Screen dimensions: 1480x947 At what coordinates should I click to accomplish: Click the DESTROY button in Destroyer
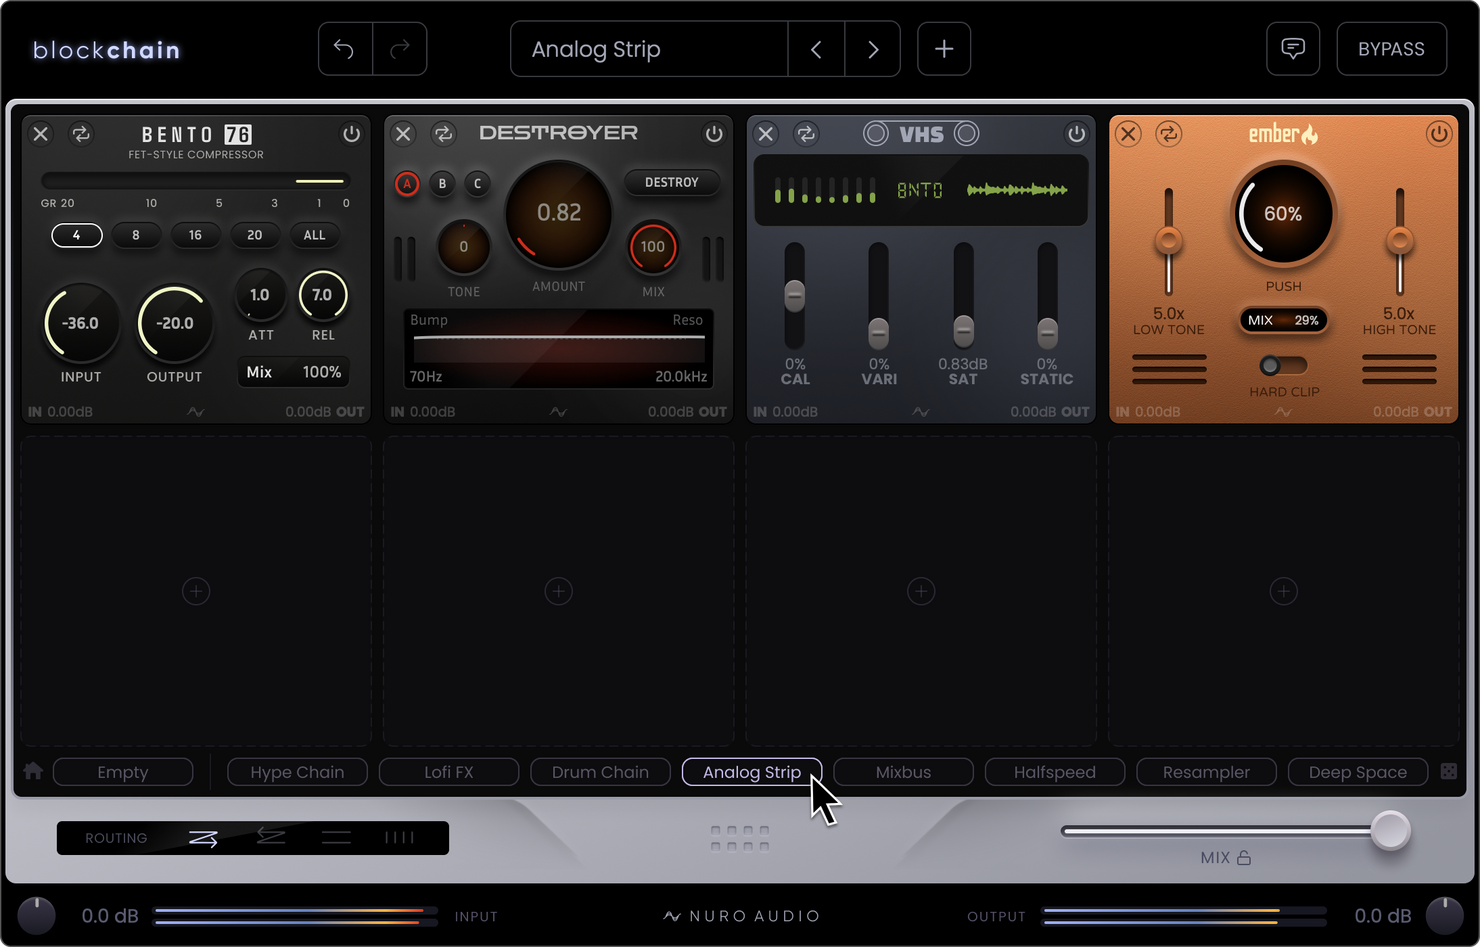(x=672, y=182)
